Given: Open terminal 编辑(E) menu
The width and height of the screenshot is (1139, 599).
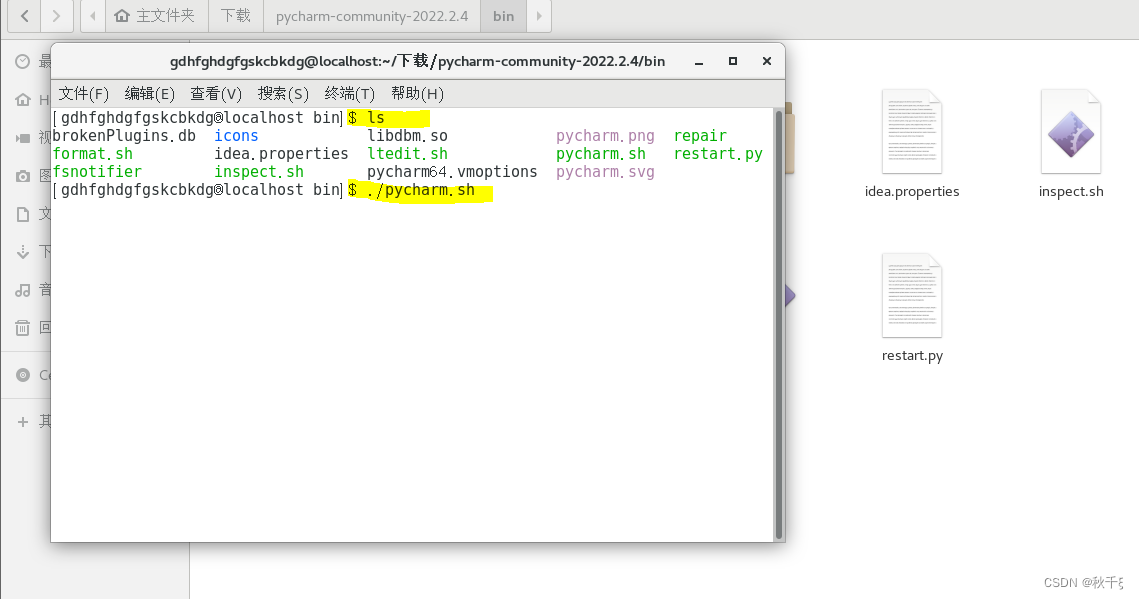Looking at the screenshot, I should point(150,94).
